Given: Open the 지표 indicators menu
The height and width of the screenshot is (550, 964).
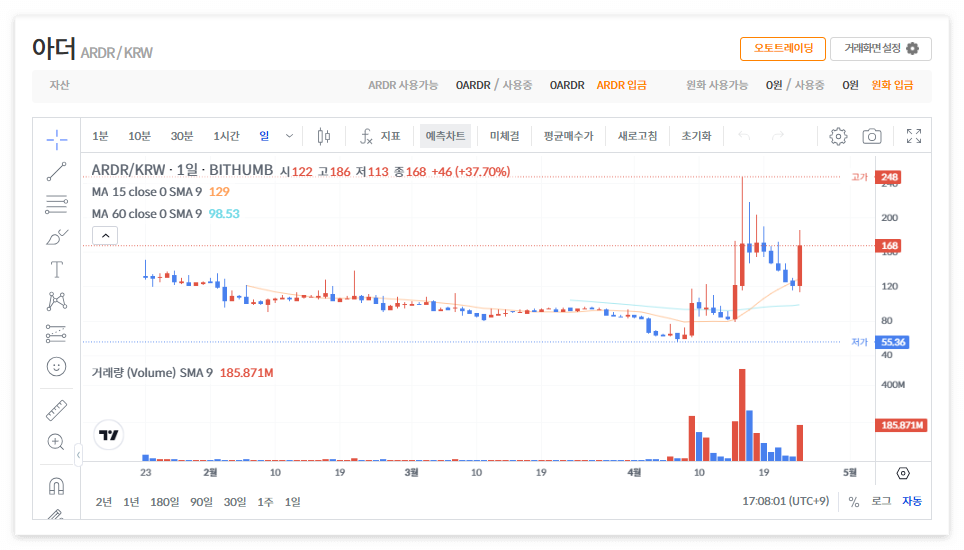Looking at the screenshot, I should tap(380, 136).
